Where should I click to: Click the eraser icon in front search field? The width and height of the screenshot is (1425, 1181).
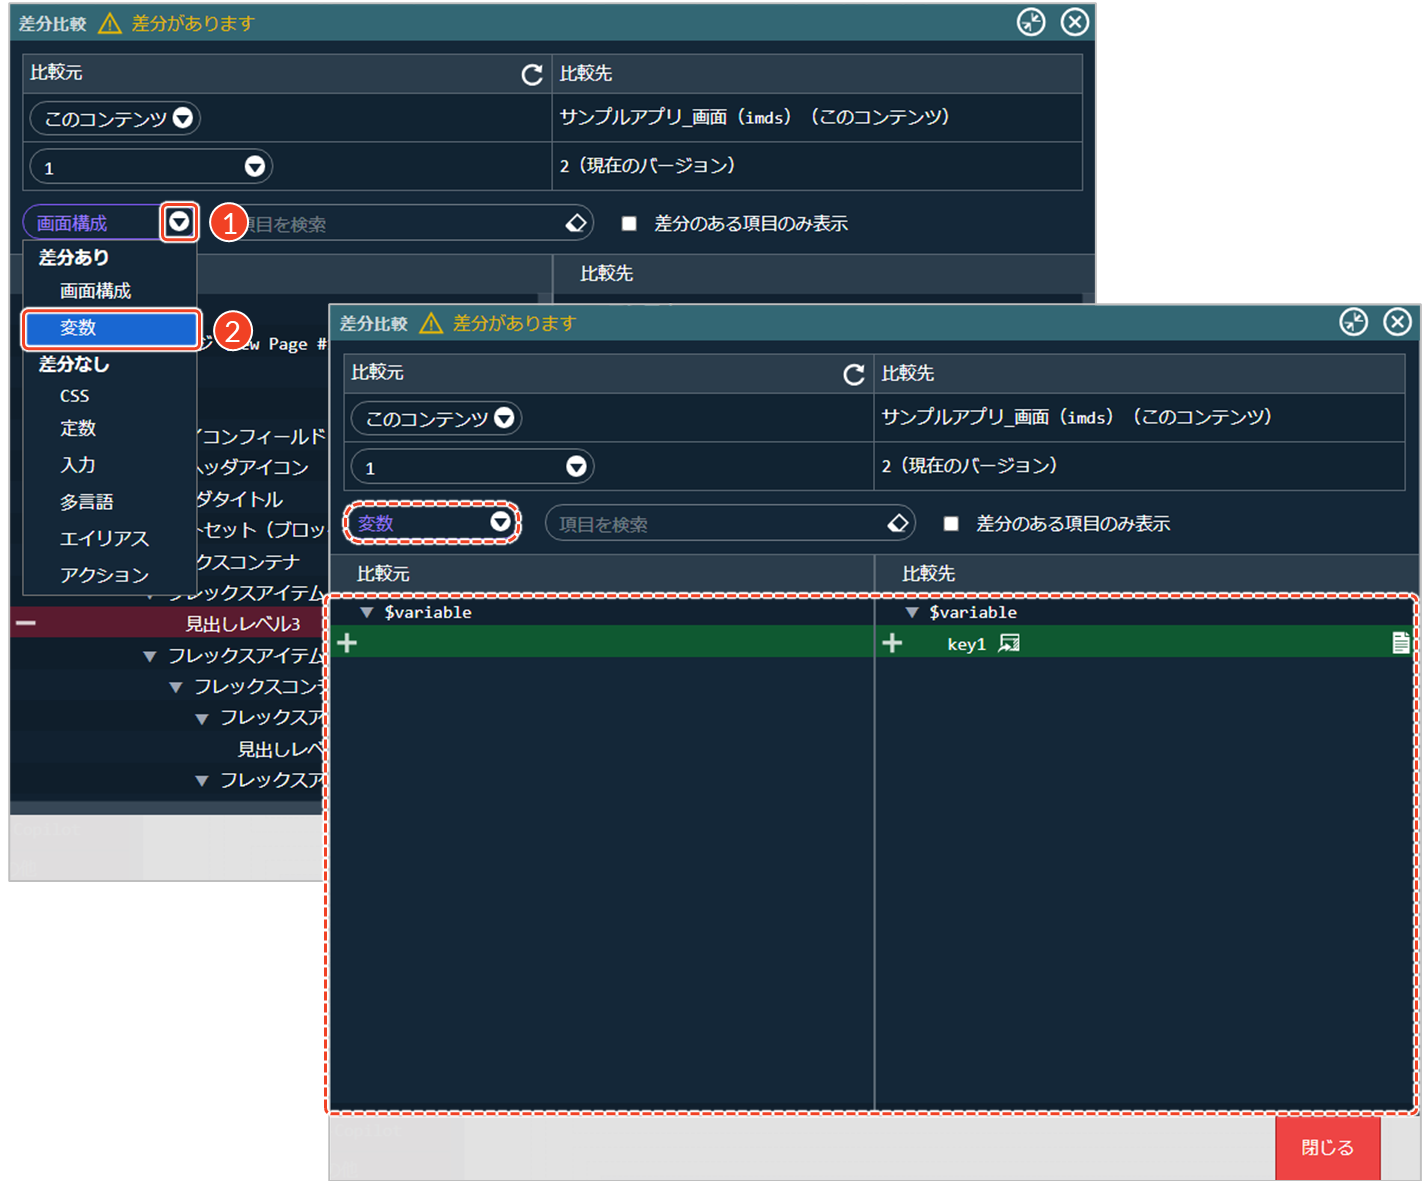(x=897, y=523)
